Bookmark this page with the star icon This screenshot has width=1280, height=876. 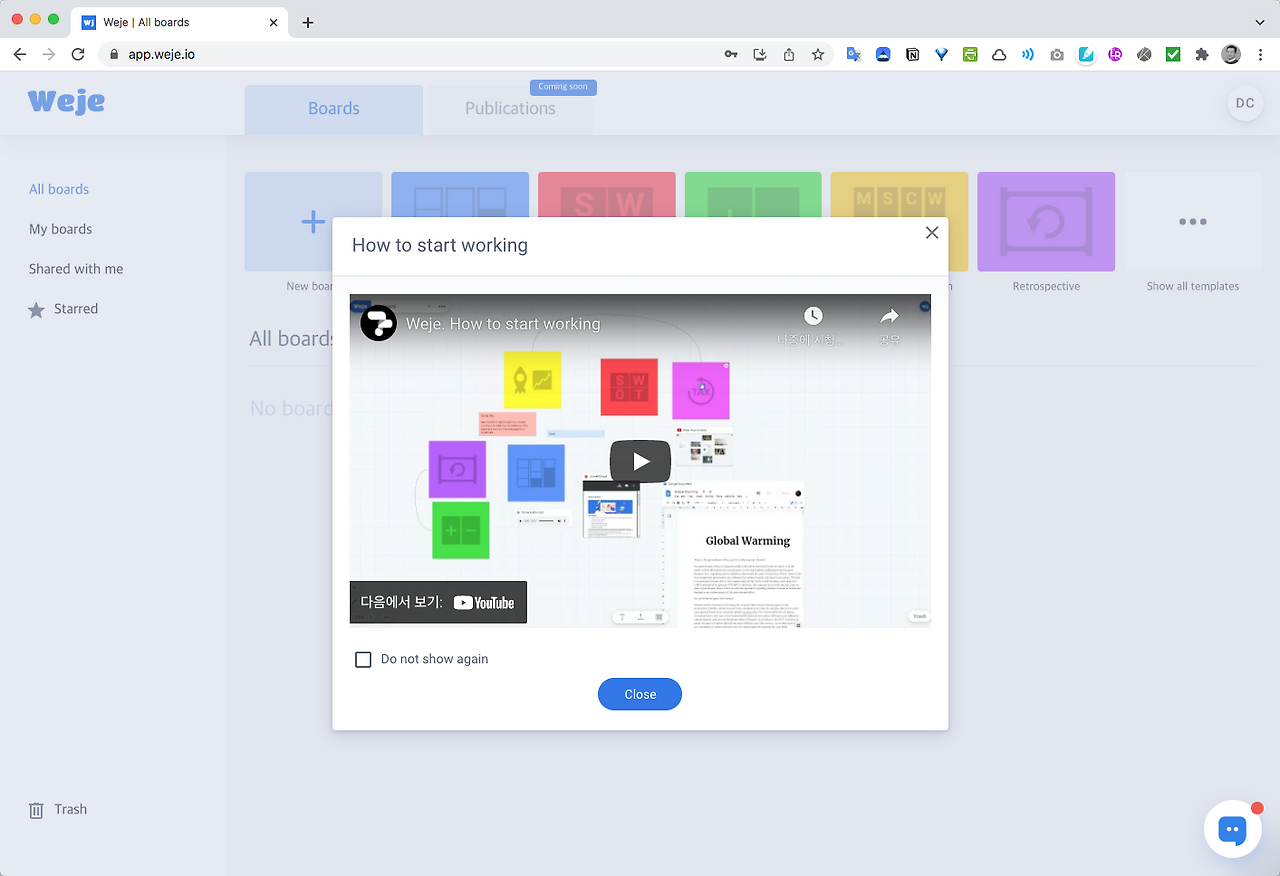coord(818,55)
